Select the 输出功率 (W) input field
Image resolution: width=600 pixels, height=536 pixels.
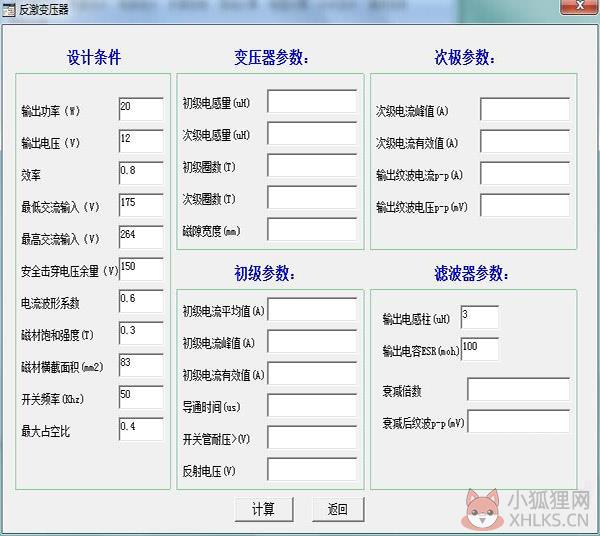pyautogui.click(x=141, y=109)
